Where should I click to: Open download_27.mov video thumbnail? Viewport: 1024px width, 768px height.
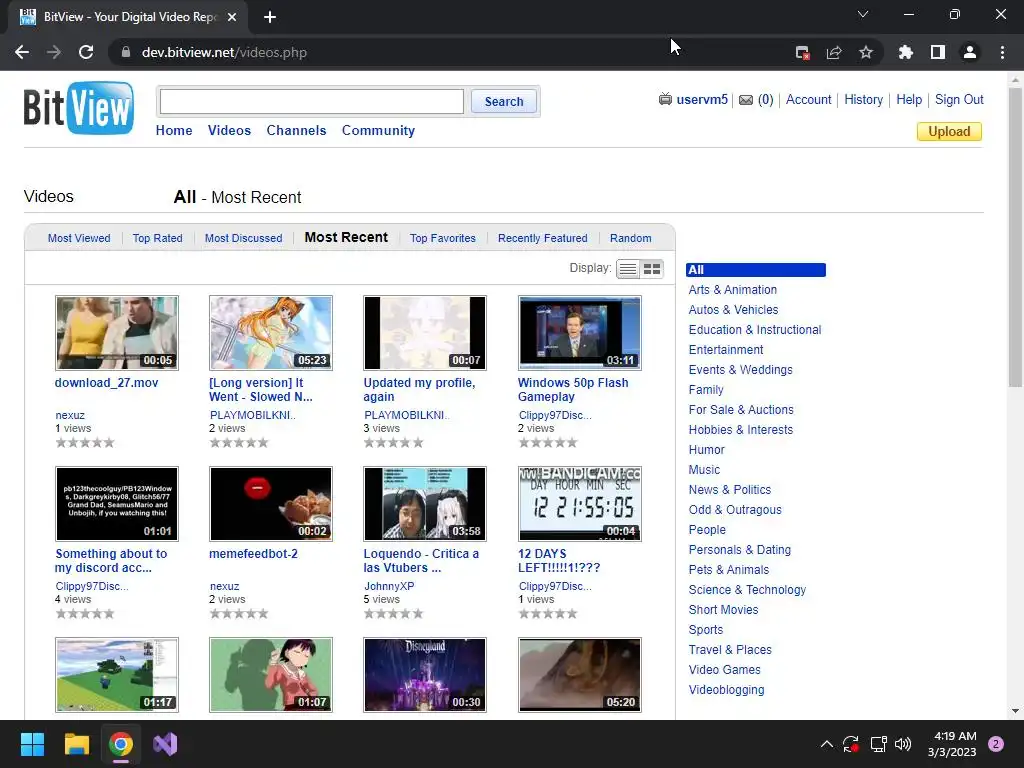117,333
